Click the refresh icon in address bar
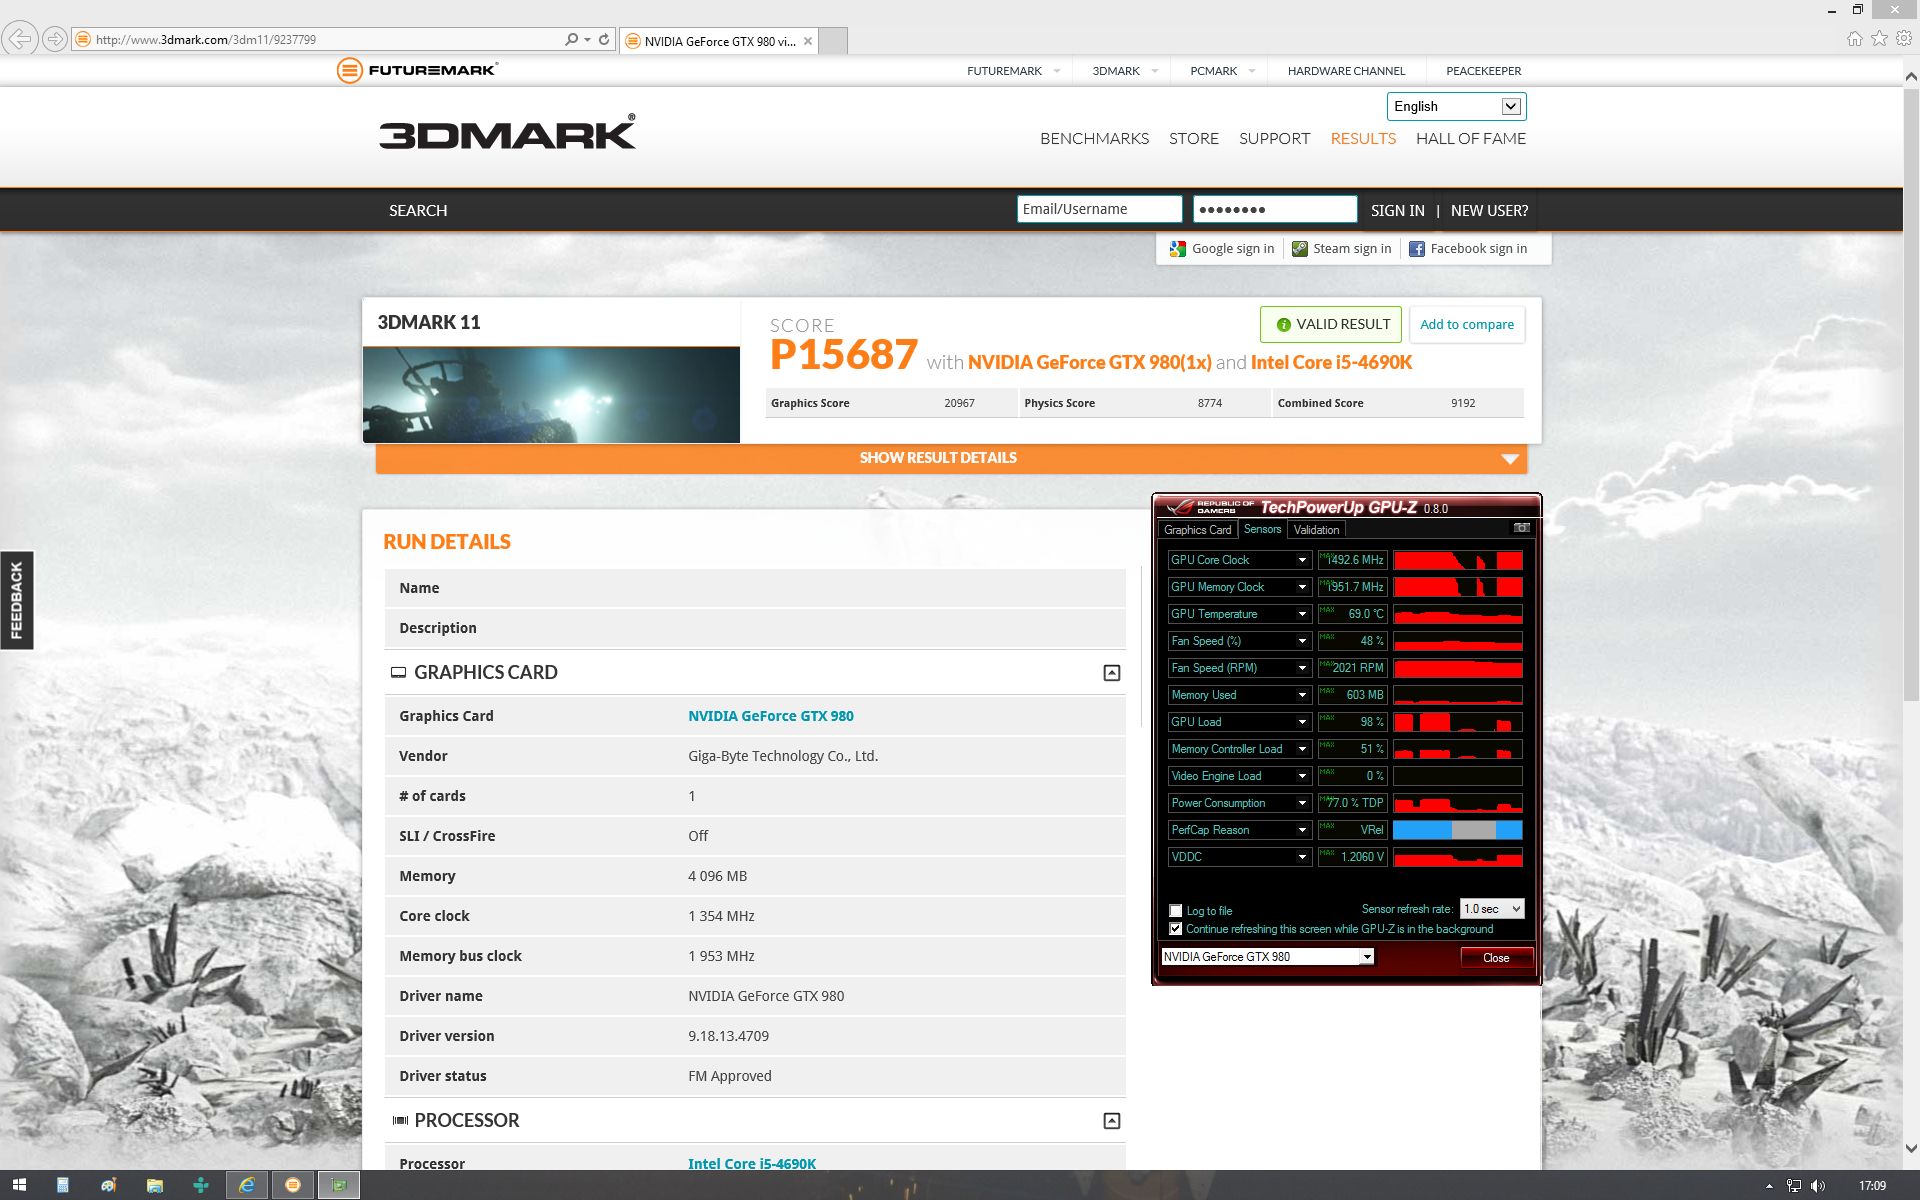Viewport: 1920px width, 1200px height. [604, 39]
